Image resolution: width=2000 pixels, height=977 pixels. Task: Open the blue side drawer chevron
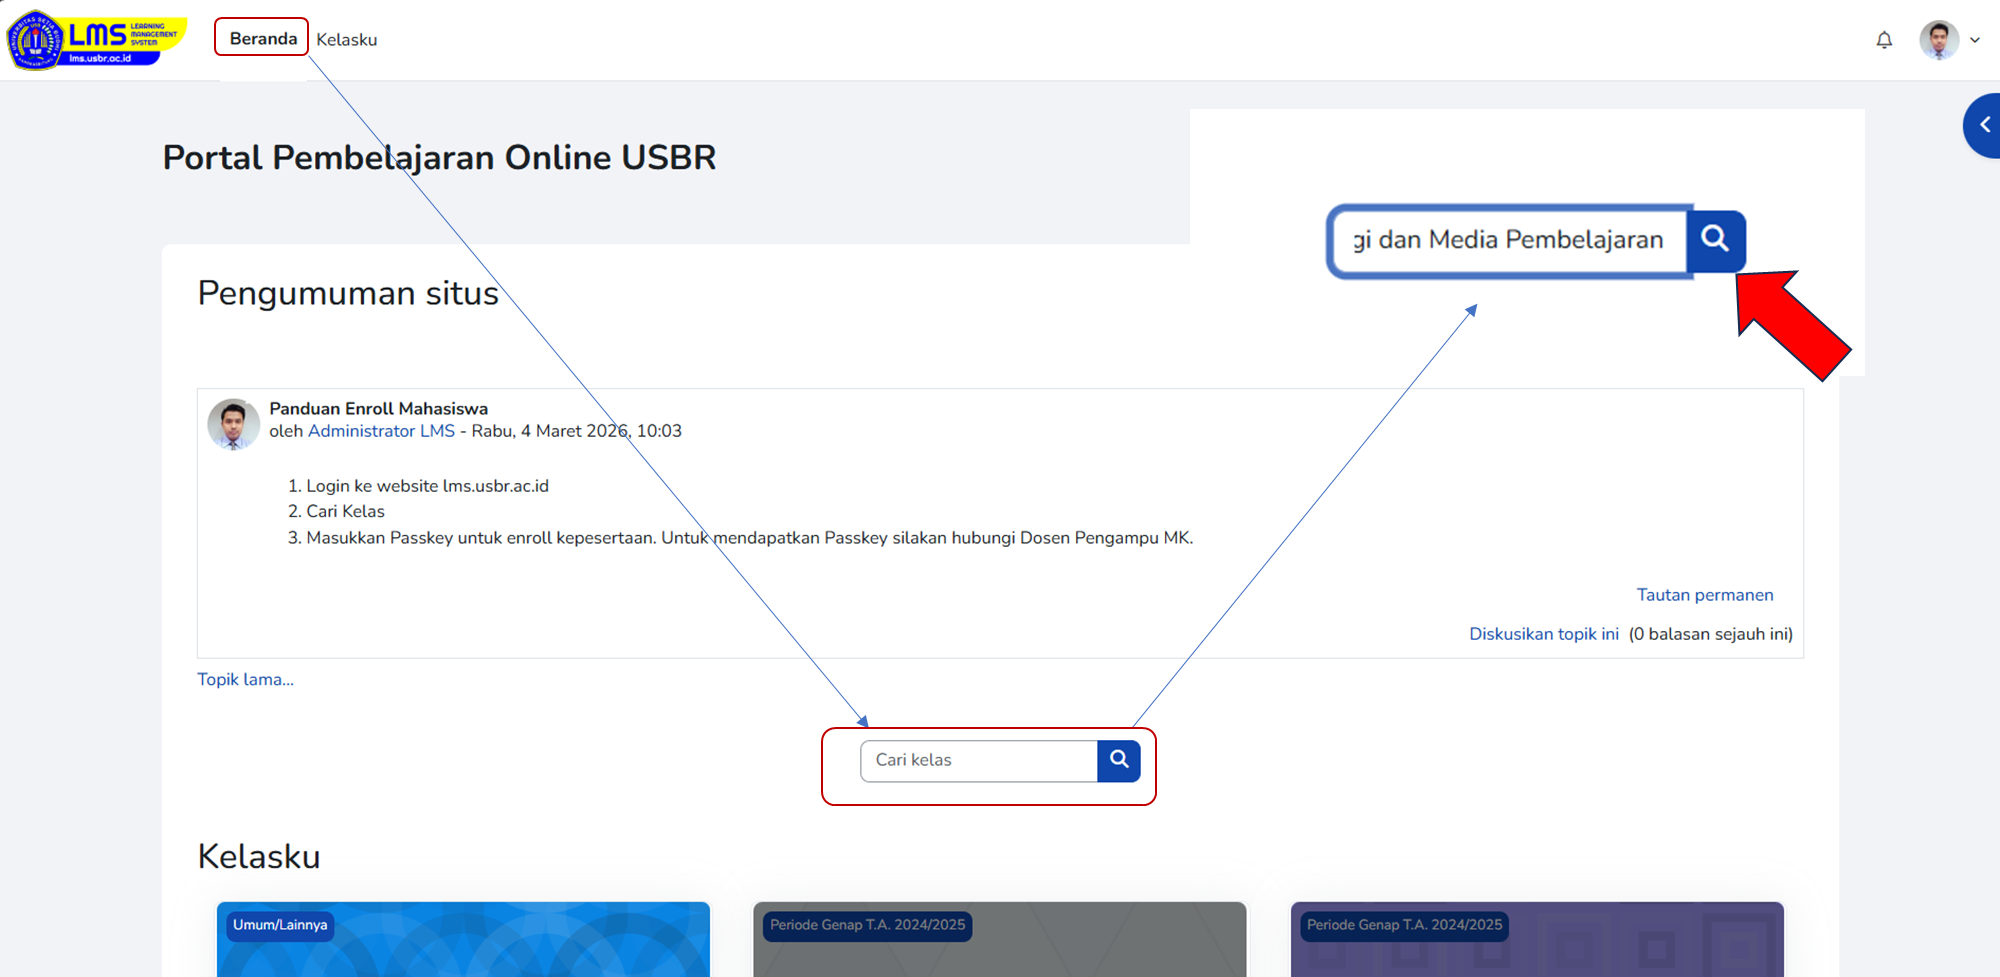[x=1984, y=125]
